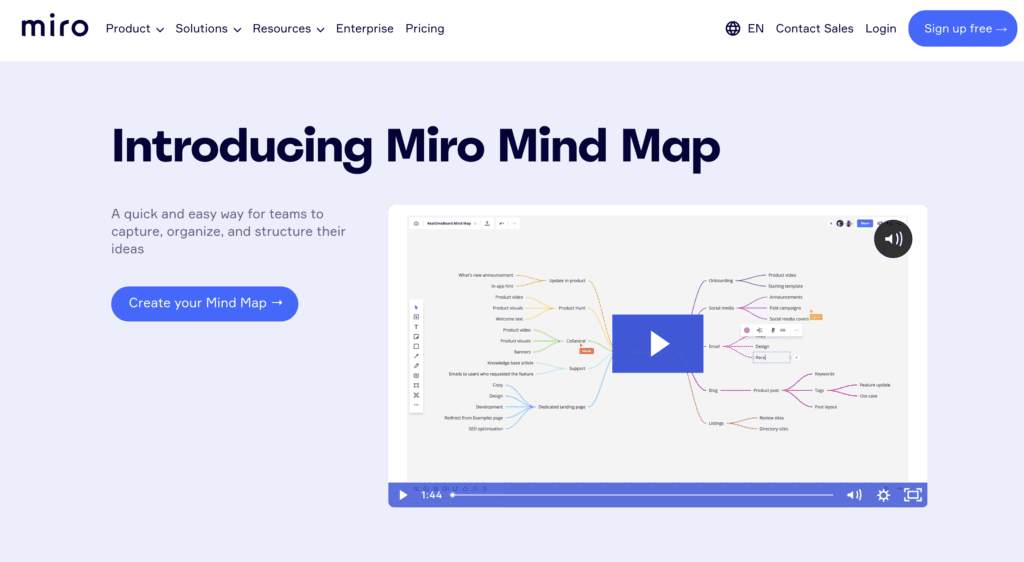Click Create your Mind Map button
This screenshot has width=1024, height=562.
click(204, 304)
